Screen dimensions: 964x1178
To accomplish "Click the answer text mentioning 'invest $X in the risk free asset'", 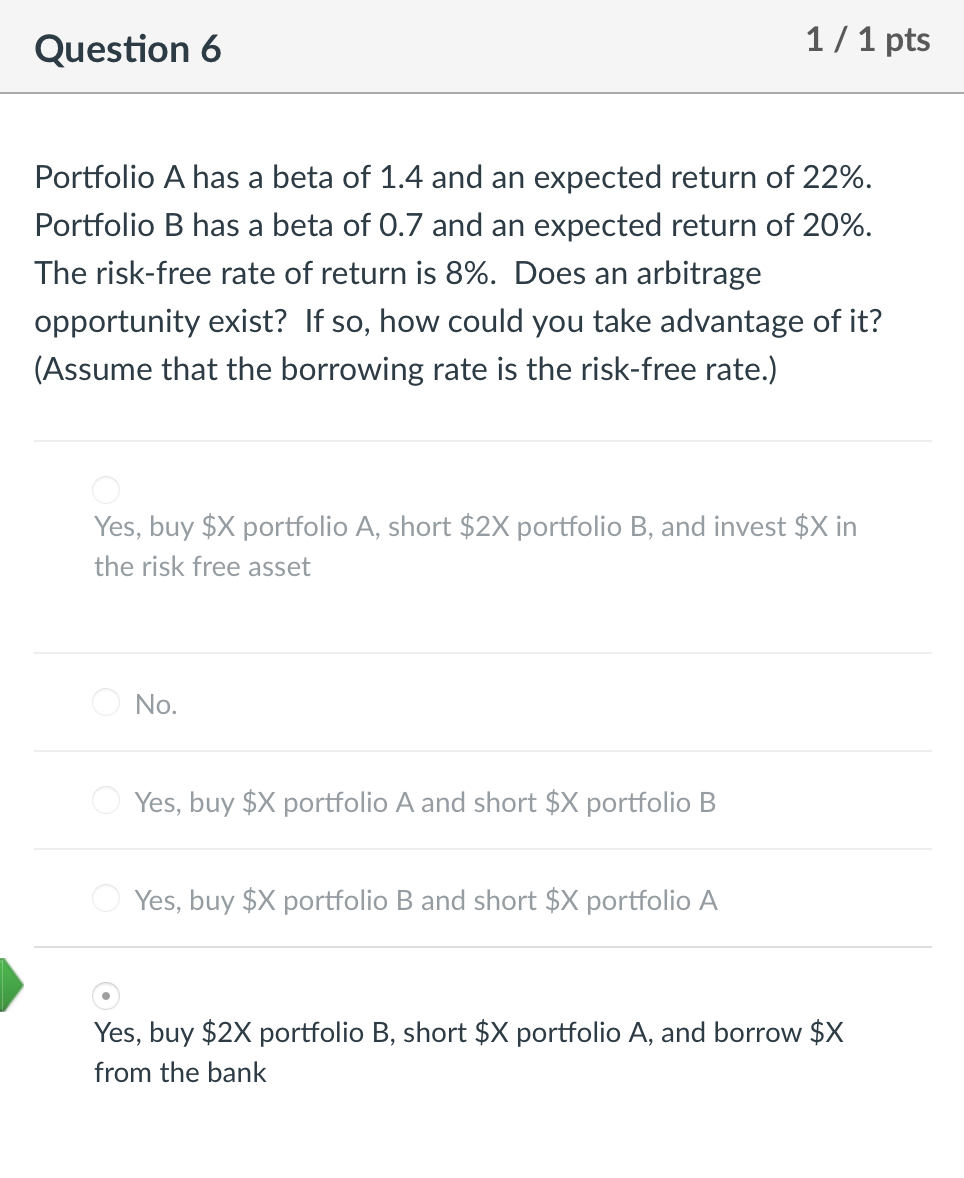I will point(475,546).
